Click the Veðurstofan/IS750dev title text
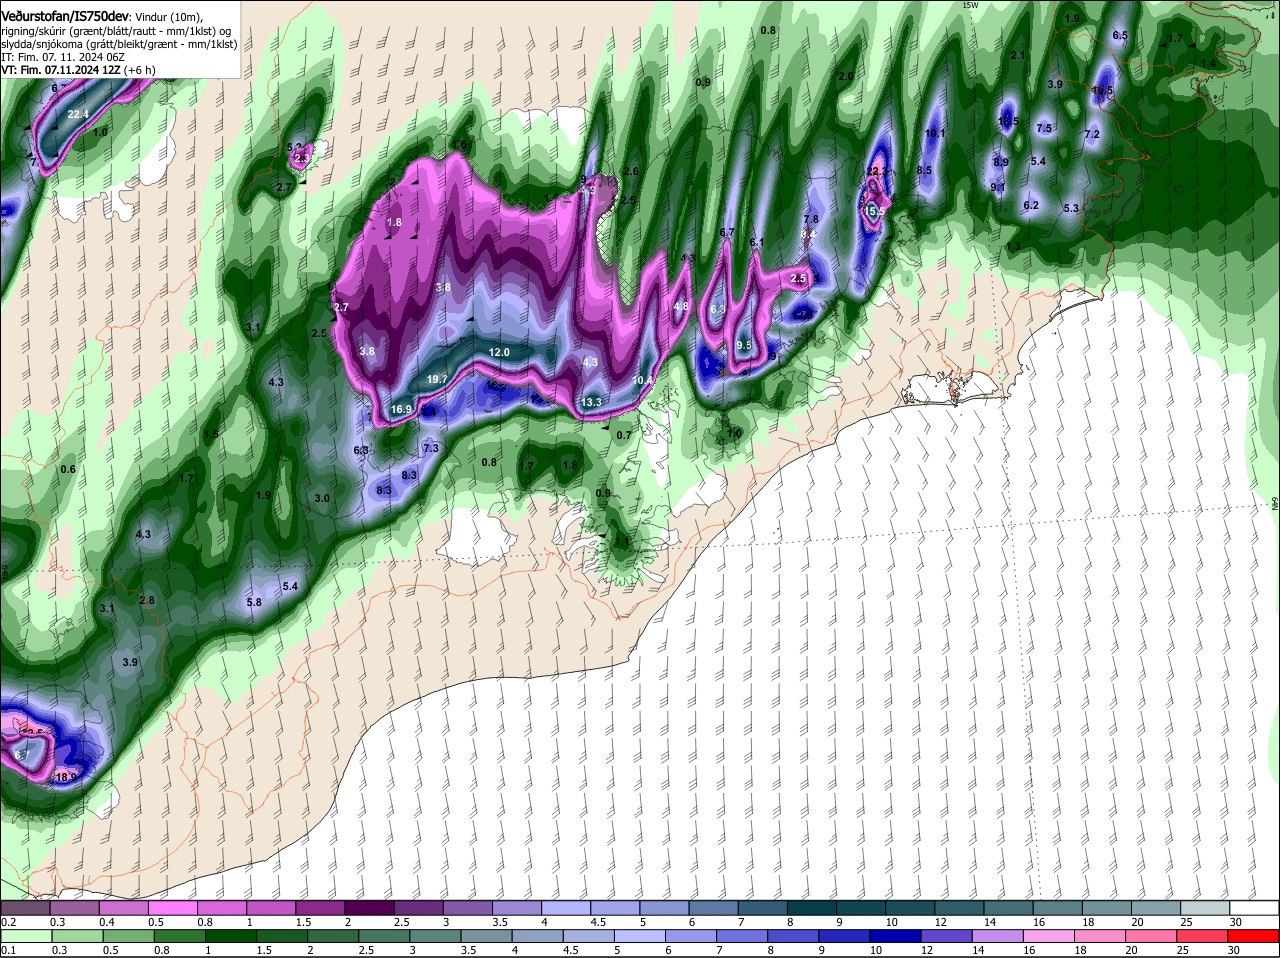1280x958 pixels. point(65,15)
